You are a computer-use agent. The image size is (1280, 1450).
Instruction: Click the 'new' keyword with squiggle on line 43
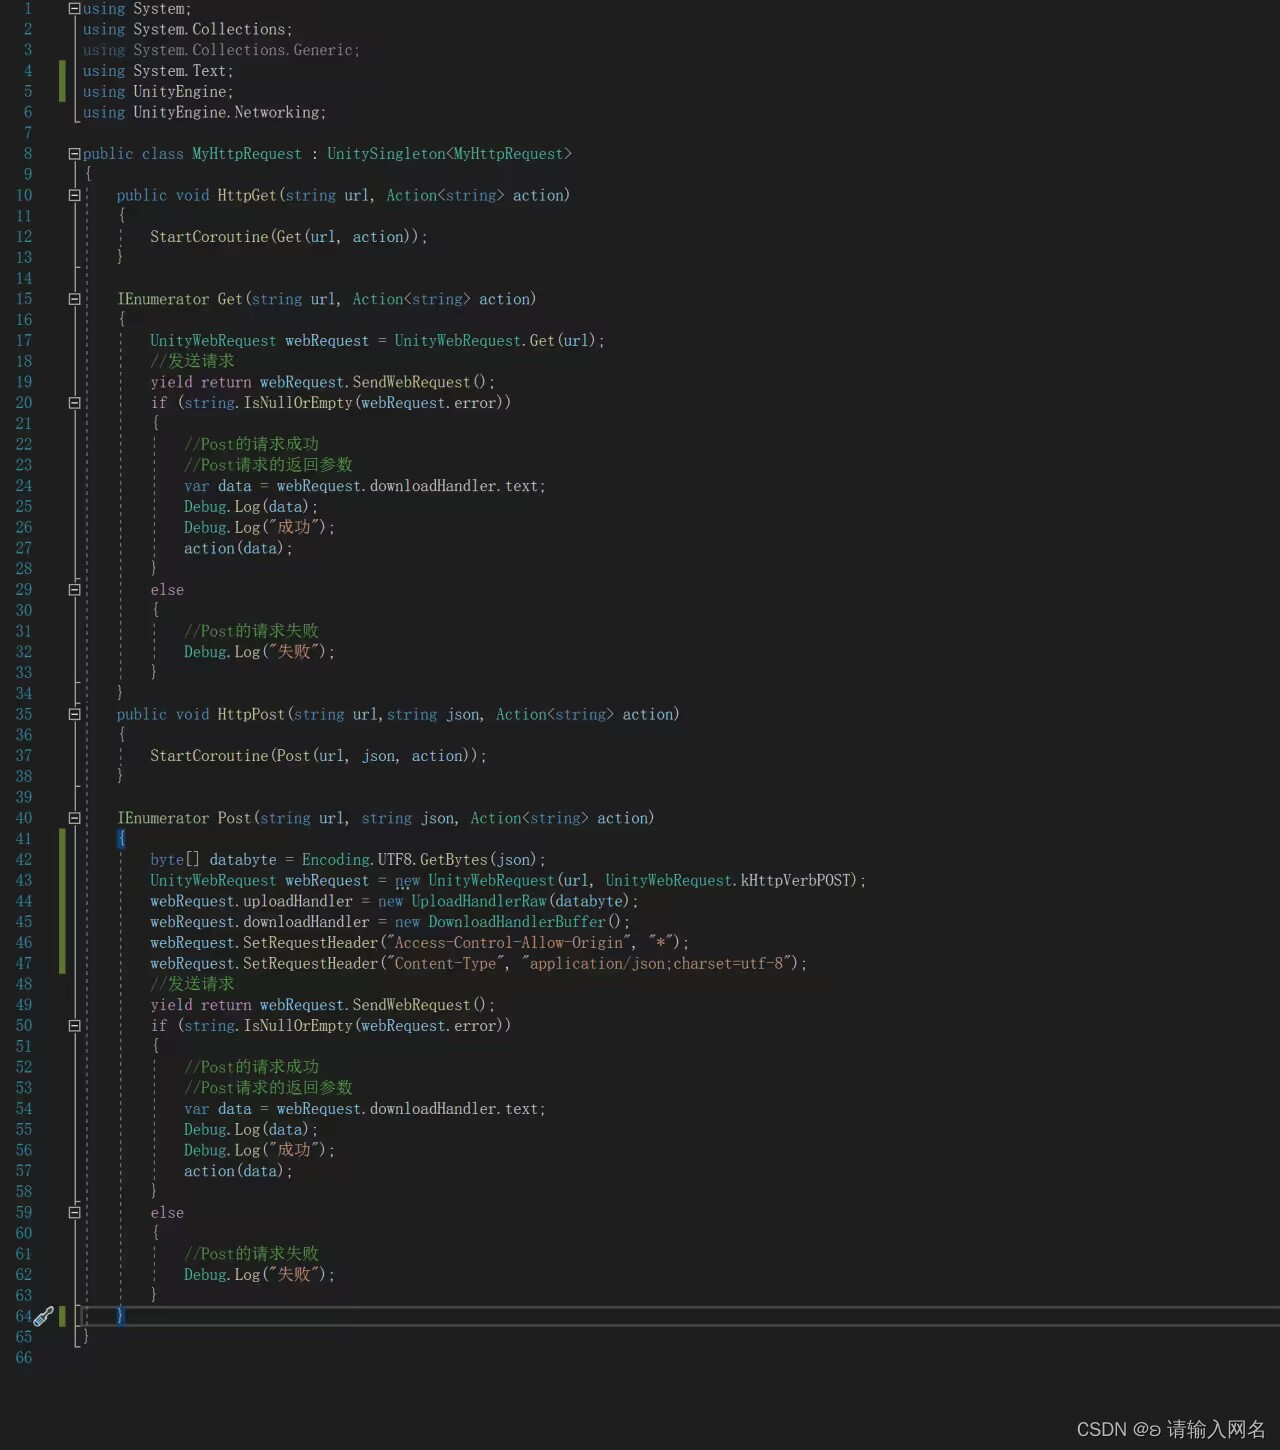tap(407, 881)
